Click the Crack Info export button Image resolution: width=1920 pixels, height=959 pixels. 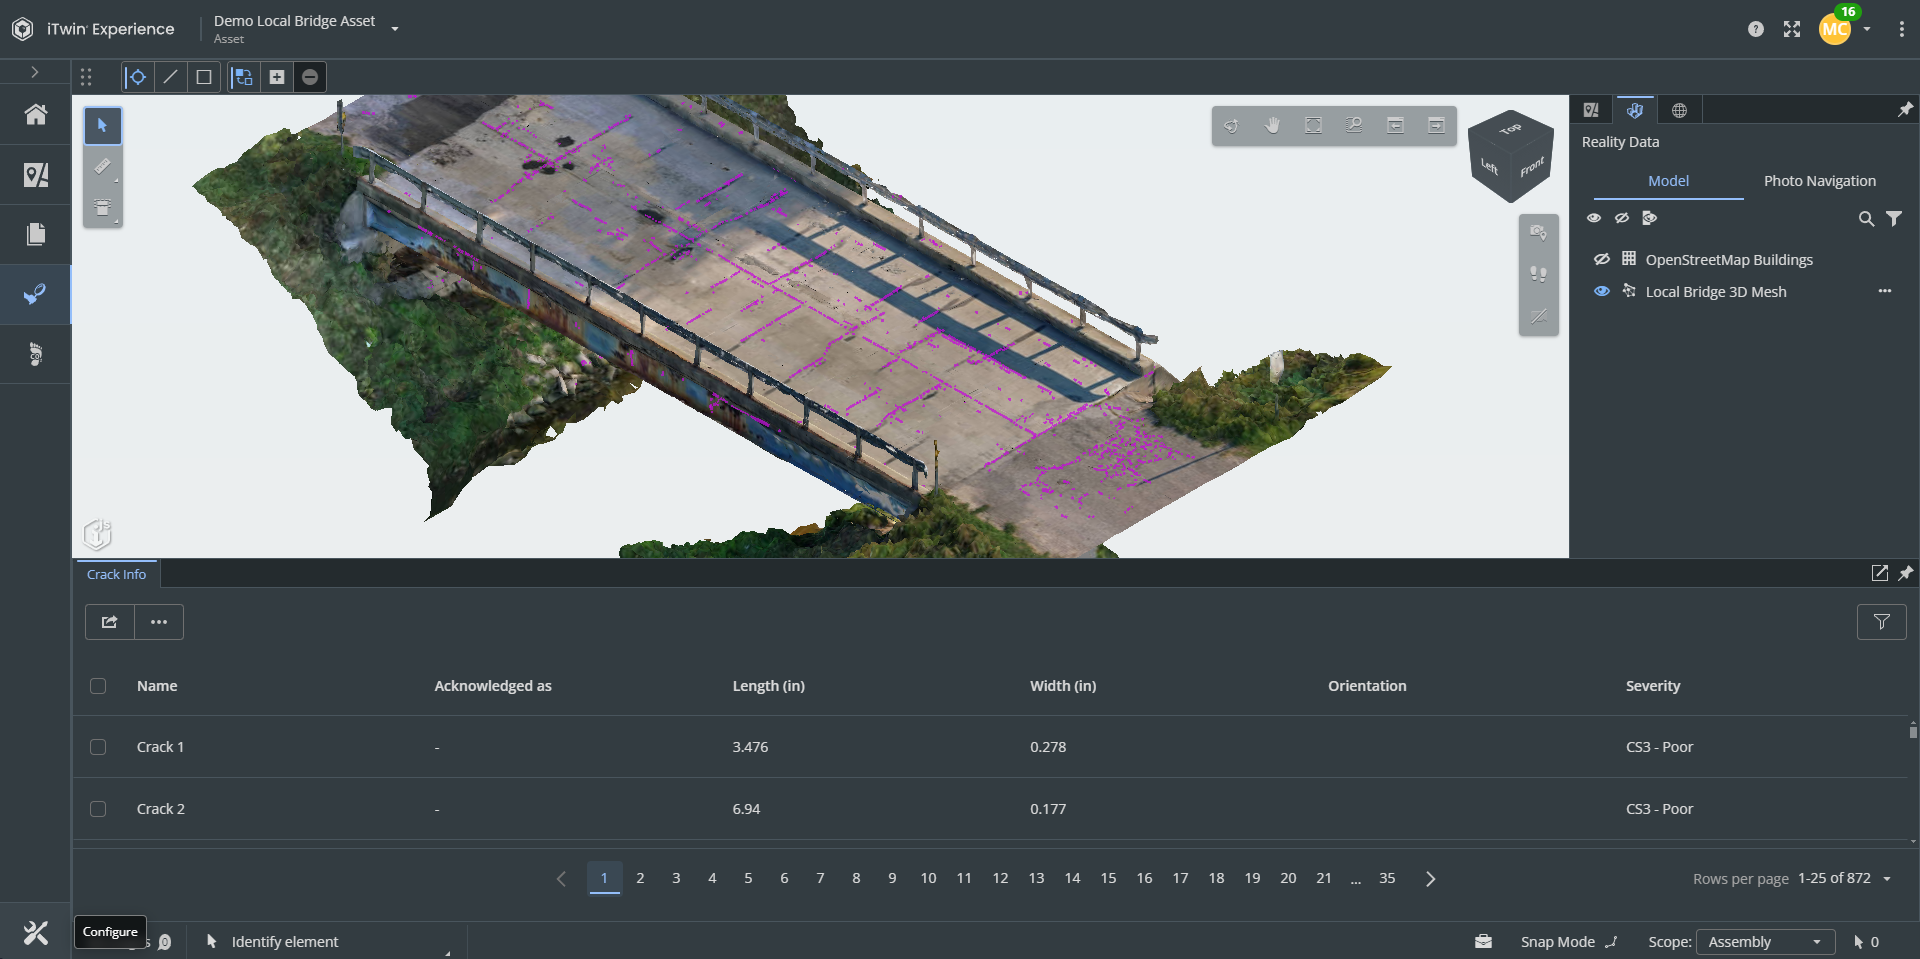tap(110, 622)
